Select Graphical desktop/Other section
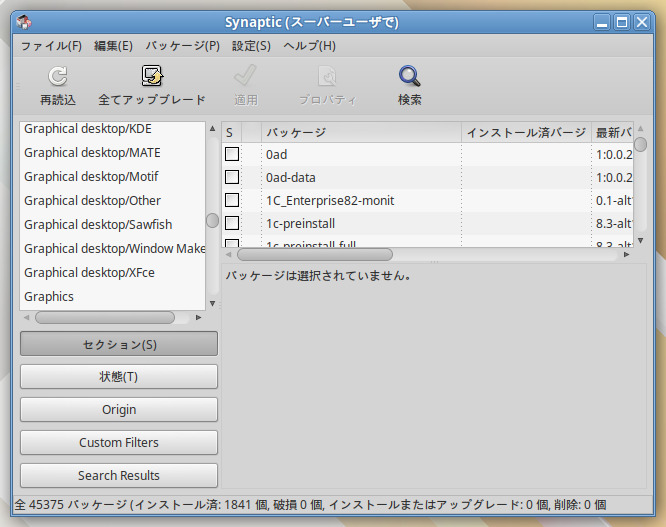Image resolution: width=666 pixels, height=527 pixels. point(113,200)
